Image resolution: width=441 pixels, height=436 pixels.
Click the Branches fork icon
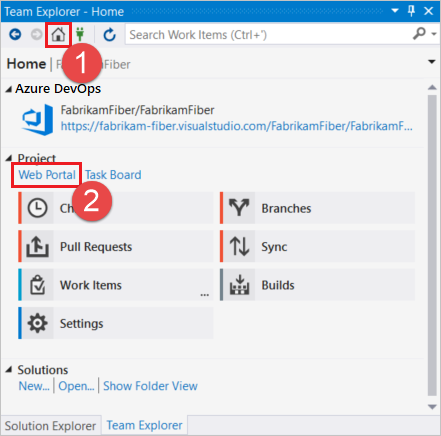pos(239,208)
